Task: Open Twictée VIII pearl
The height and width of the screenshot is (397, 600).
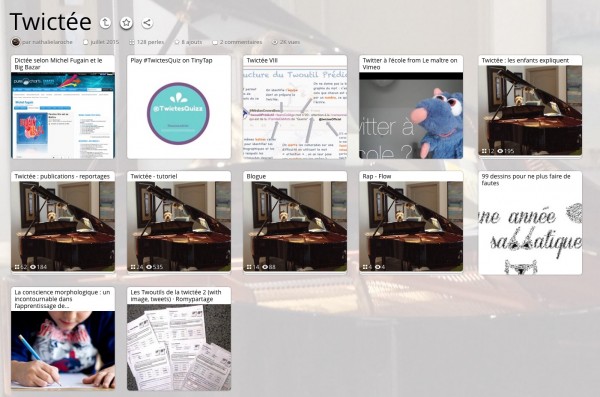Action: coord(295,107)
